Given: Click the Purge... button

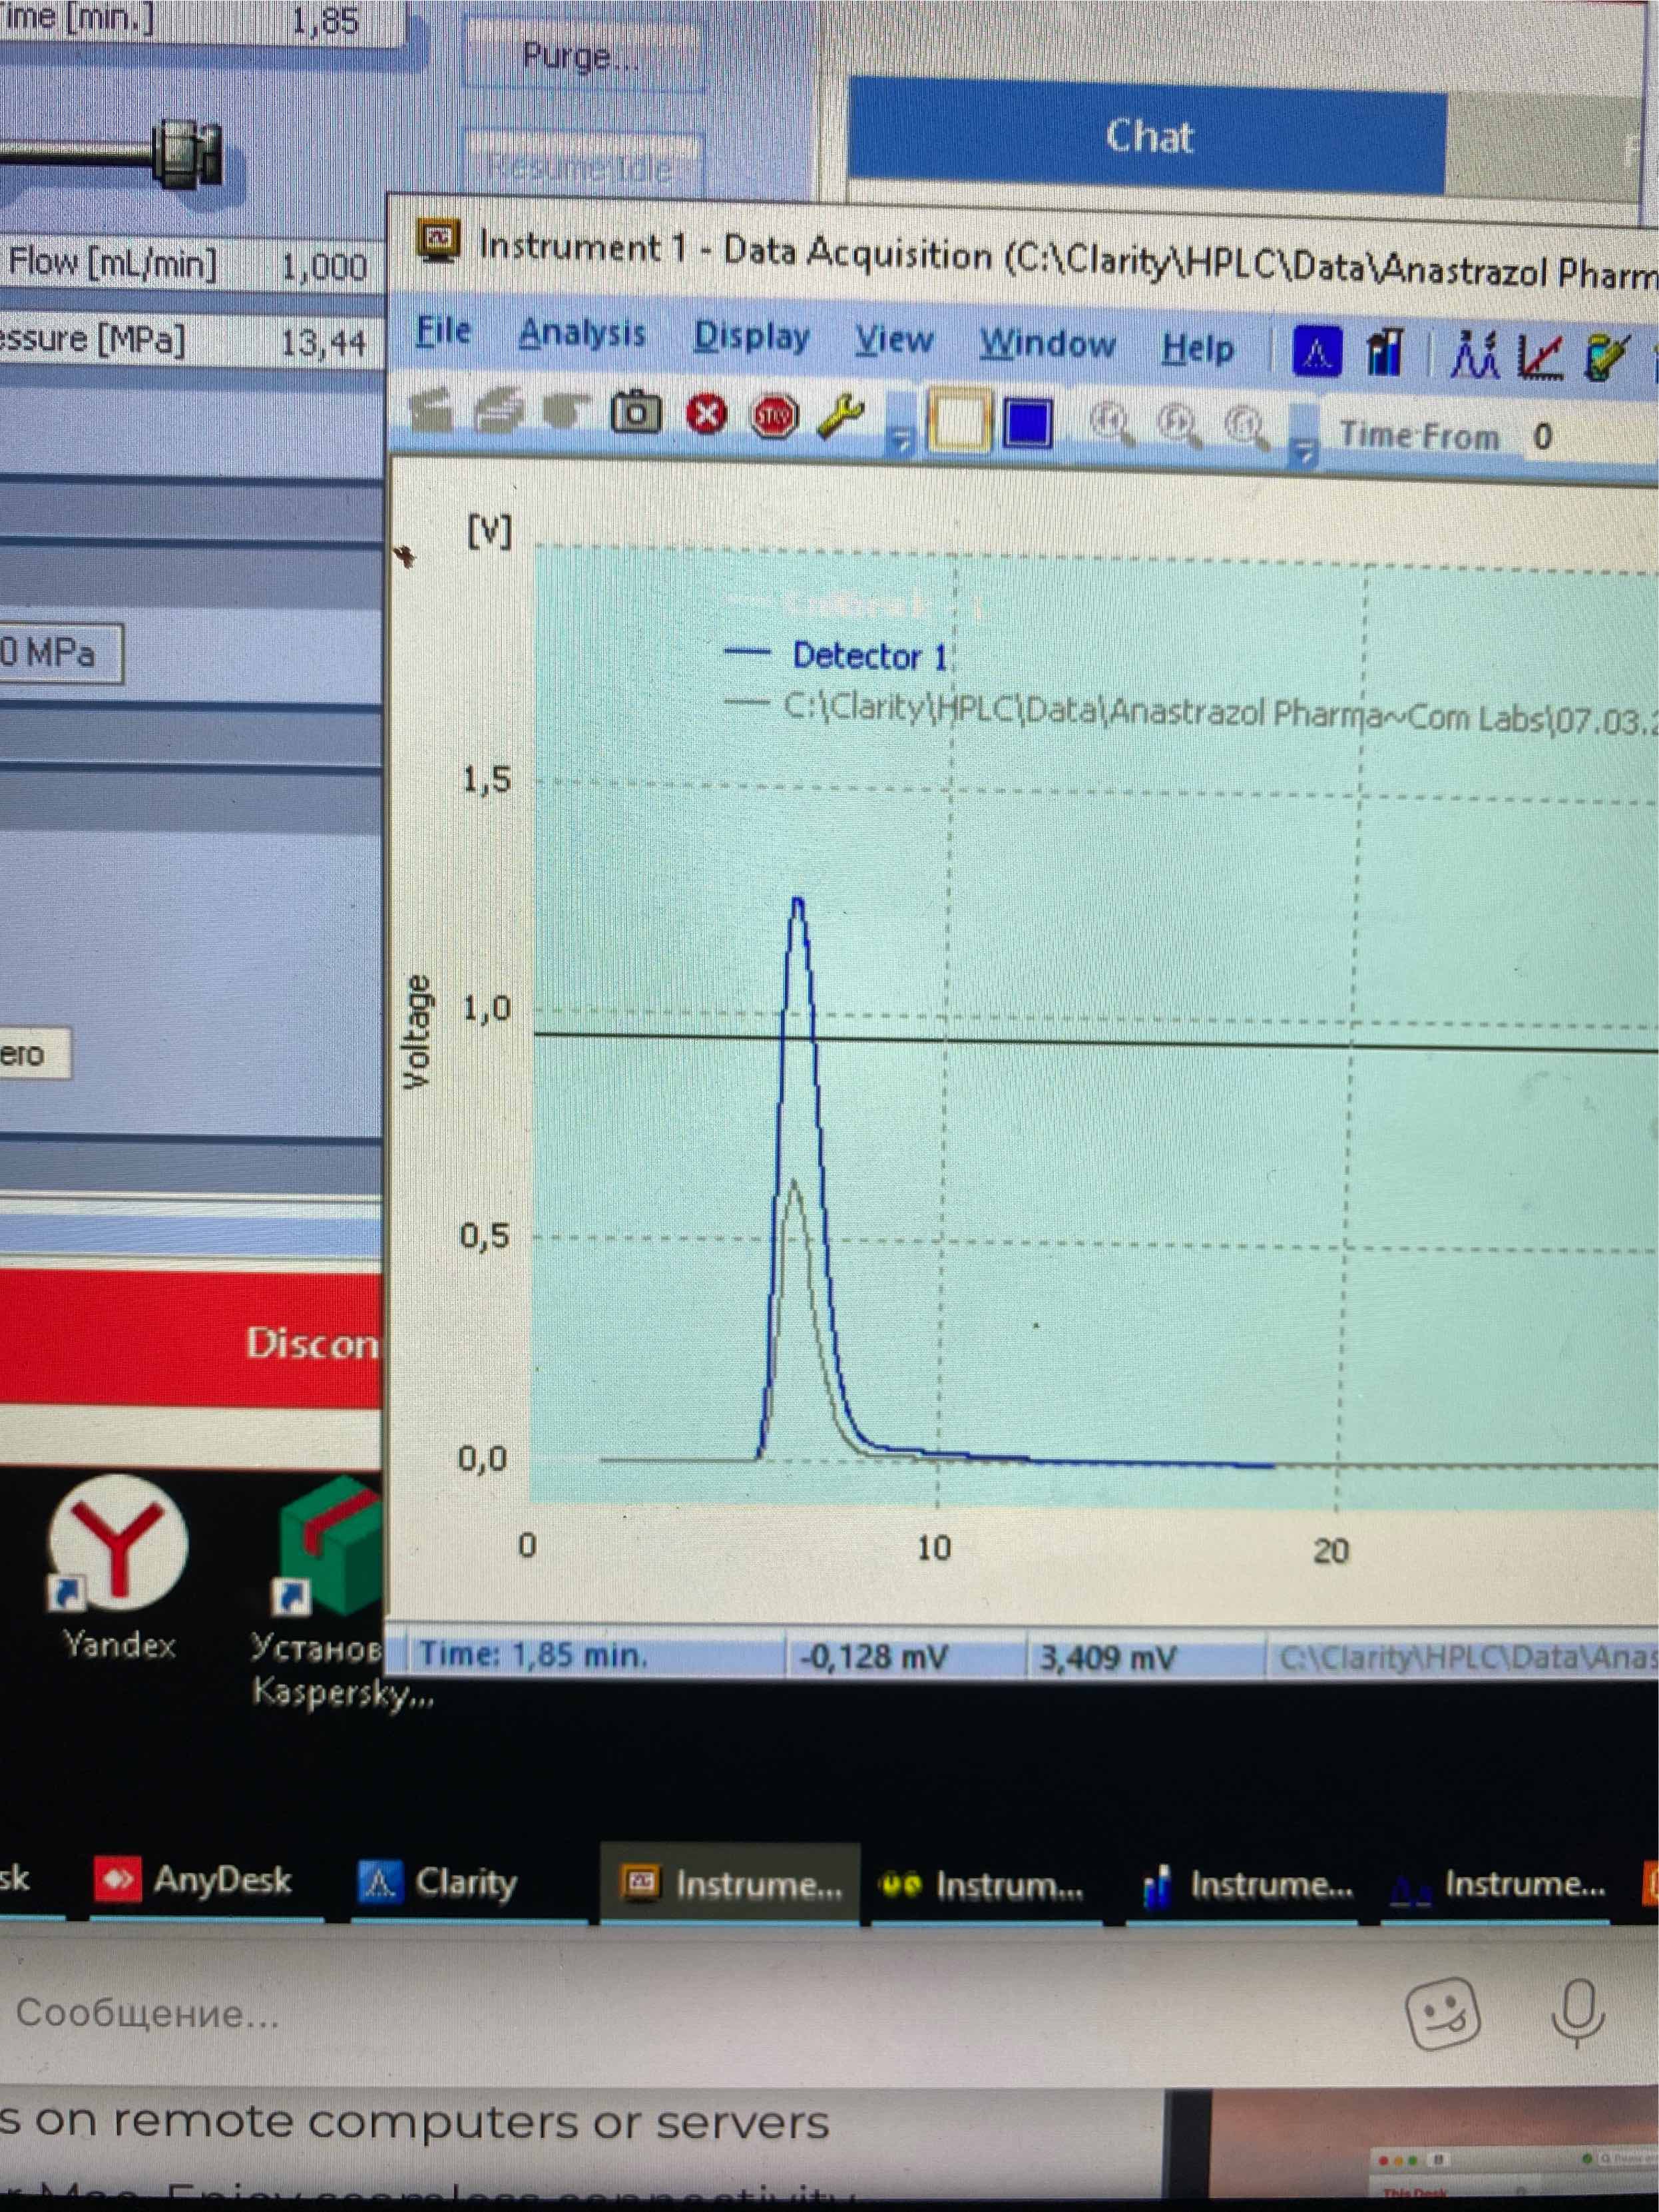Looking at the screenshot, I should 581,56.
